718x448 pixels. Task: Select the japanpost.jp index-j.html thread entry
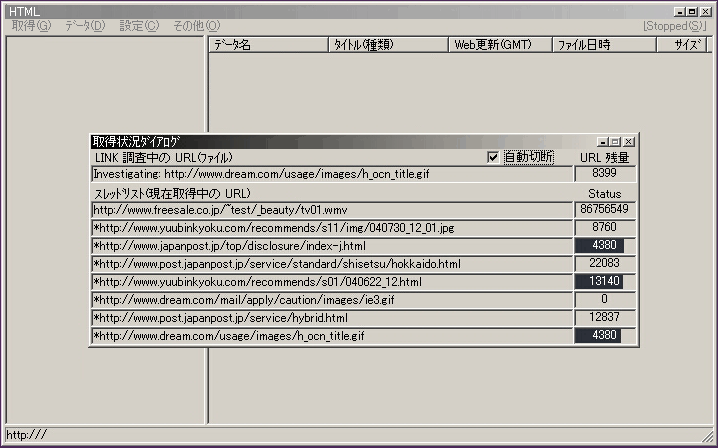(x=330, y=246)
